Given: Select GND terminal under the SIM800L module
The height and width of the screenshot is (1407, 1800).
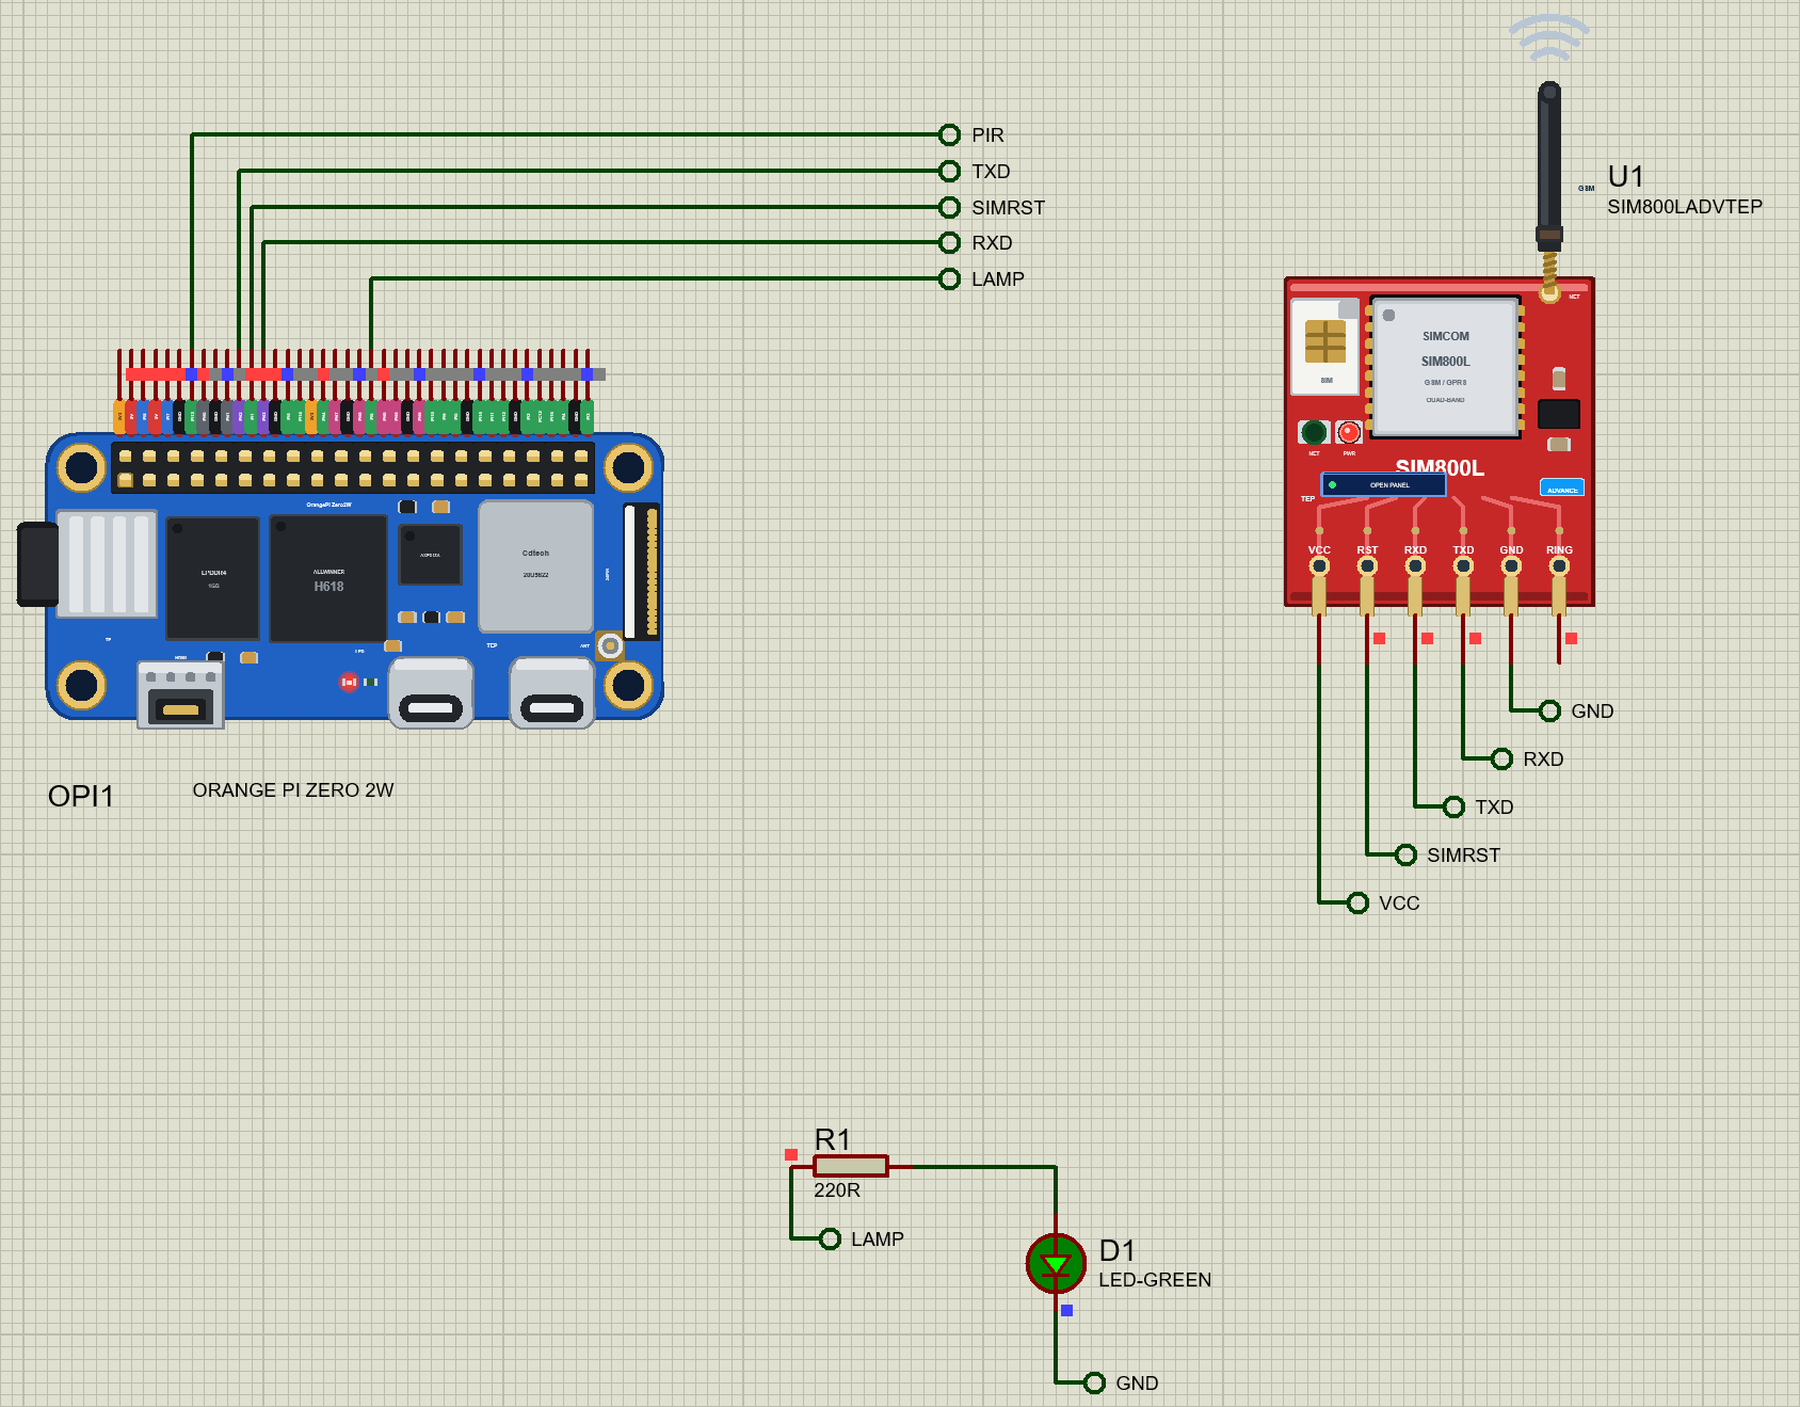Looking at the screenshot, I should click(x=1549, y=711).
